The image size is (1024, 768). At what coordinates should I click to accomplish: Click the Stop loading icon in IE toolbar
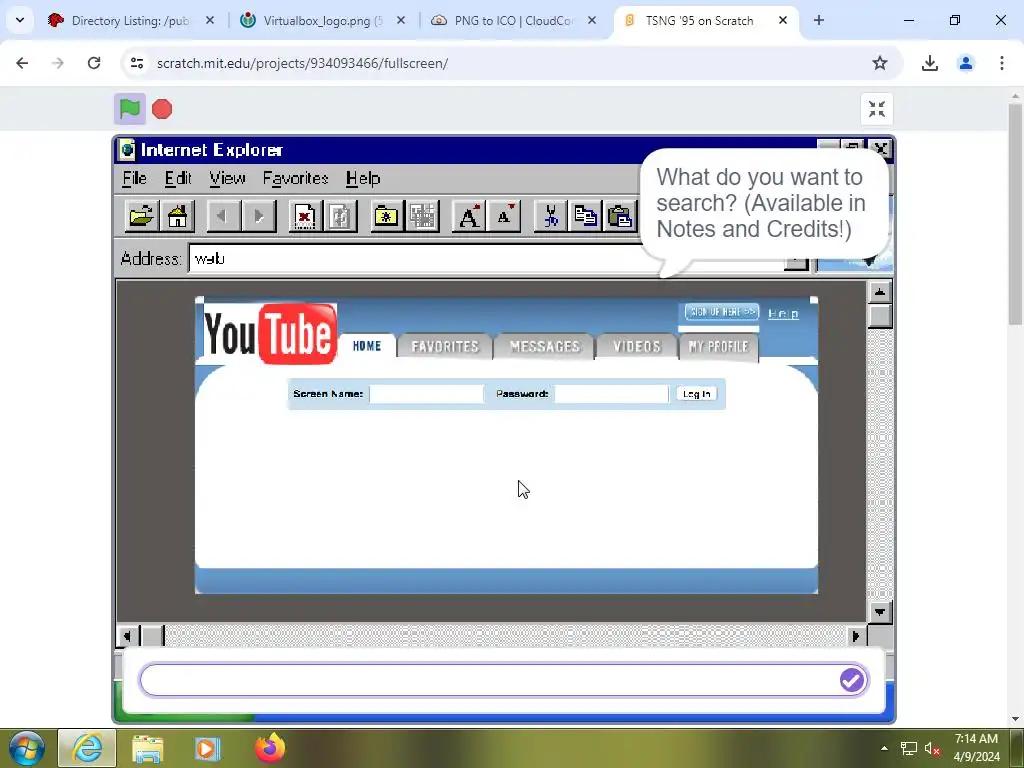click(305, 216)
